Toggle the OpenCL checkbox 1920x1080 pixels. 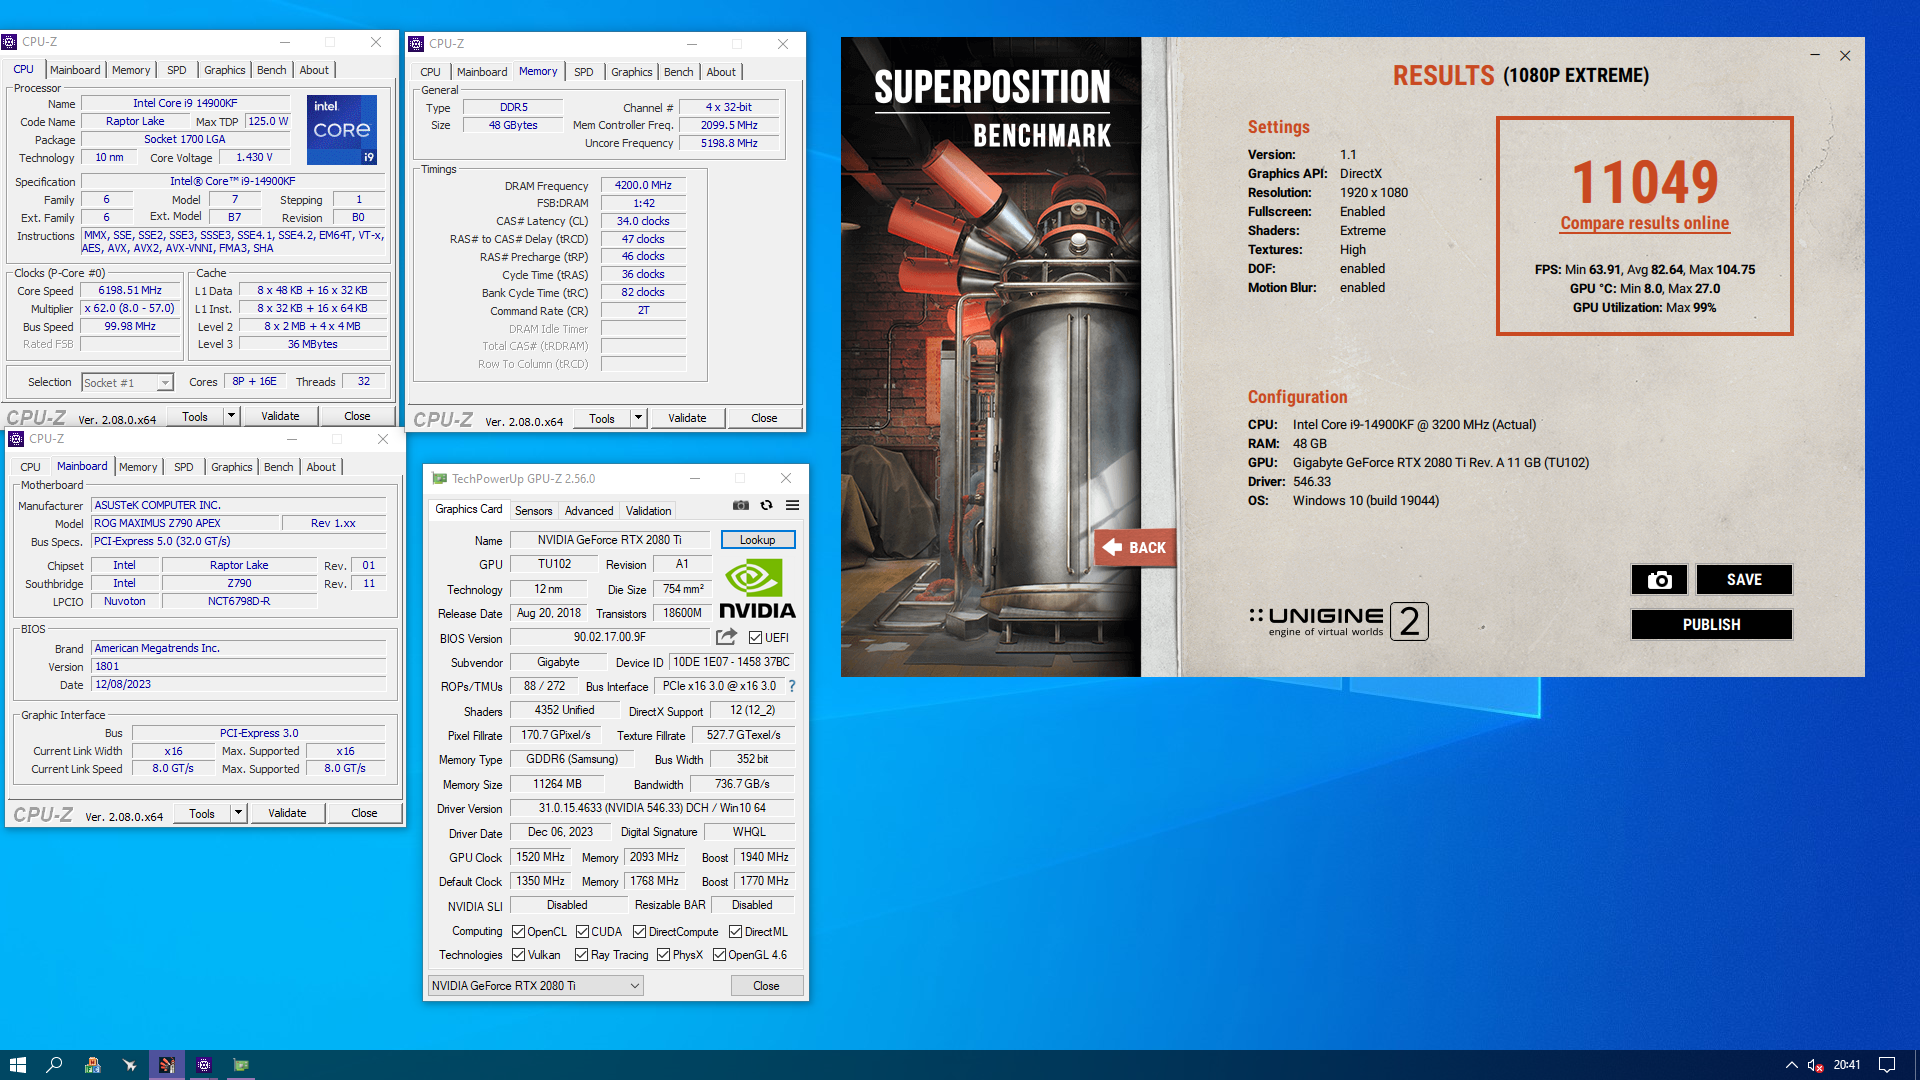(518, 932)
